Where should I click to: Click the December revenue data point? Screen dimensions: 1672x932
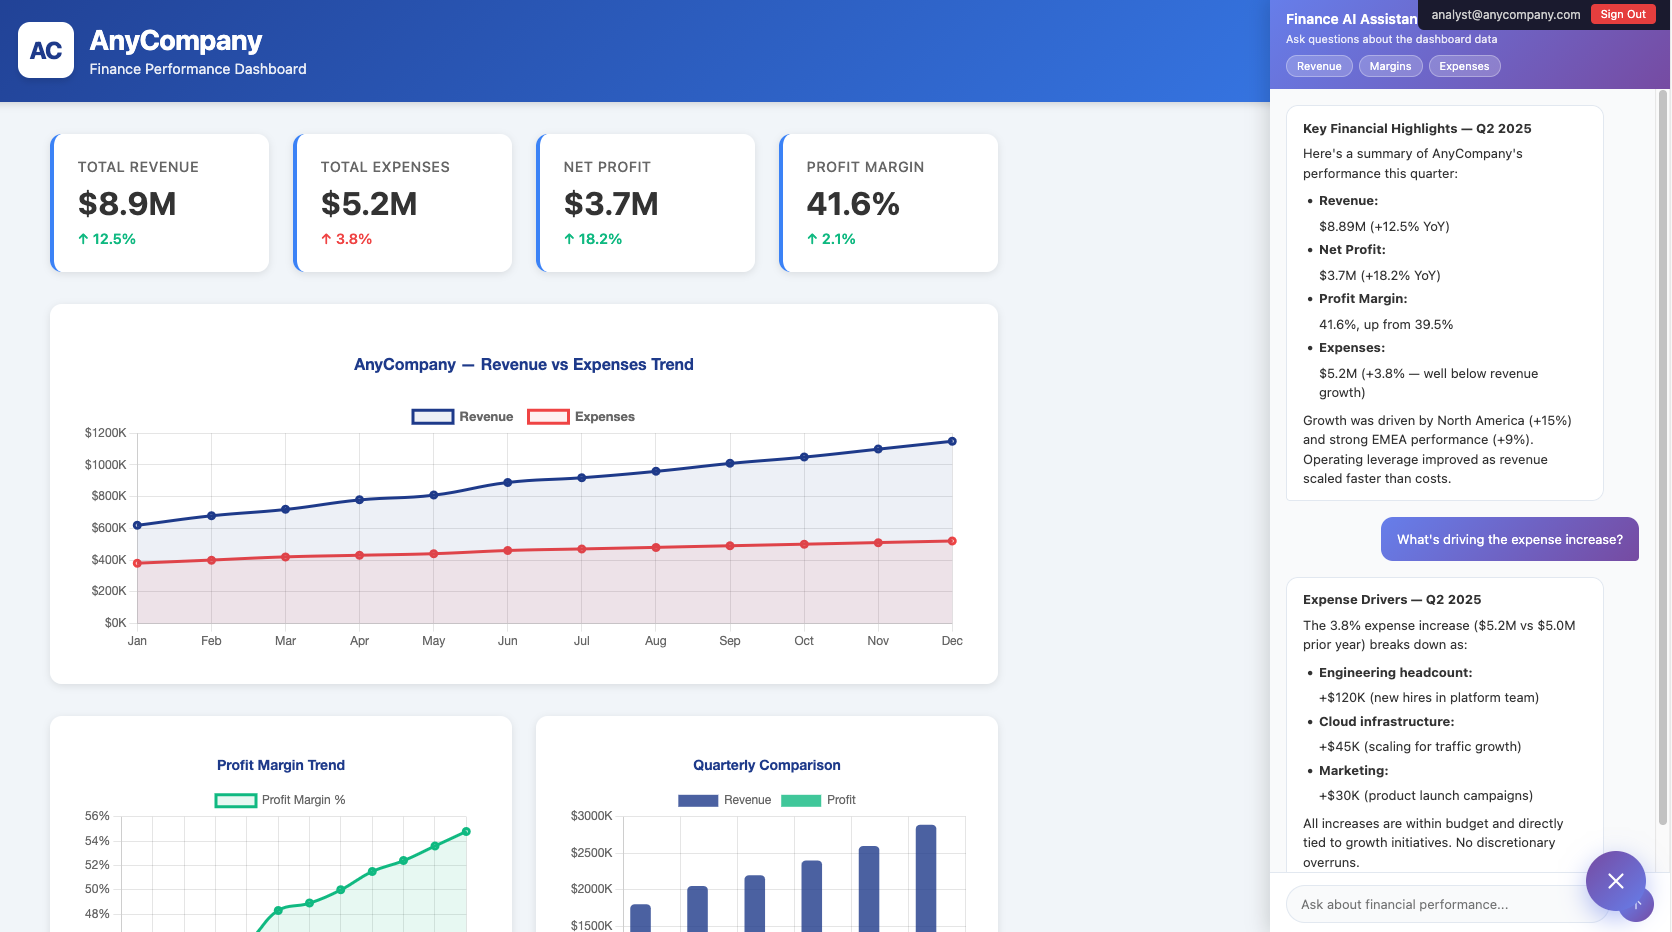pos(952,441)
